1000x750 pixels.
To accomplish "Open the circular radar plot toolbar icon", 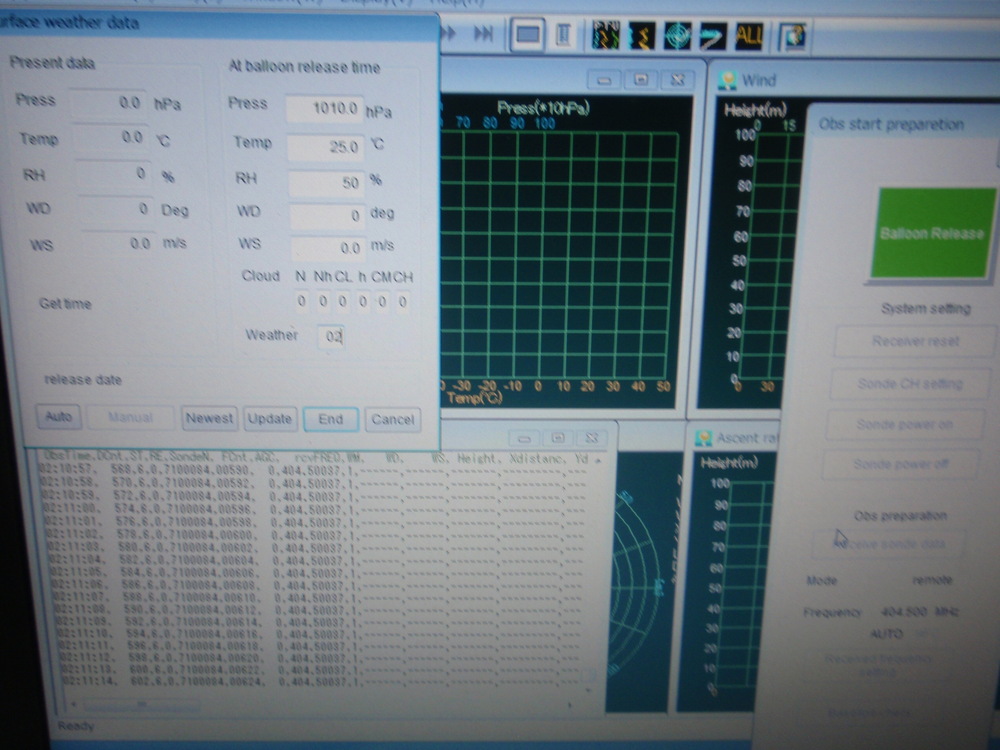I will pyautogui.click(x=677, y=36).
